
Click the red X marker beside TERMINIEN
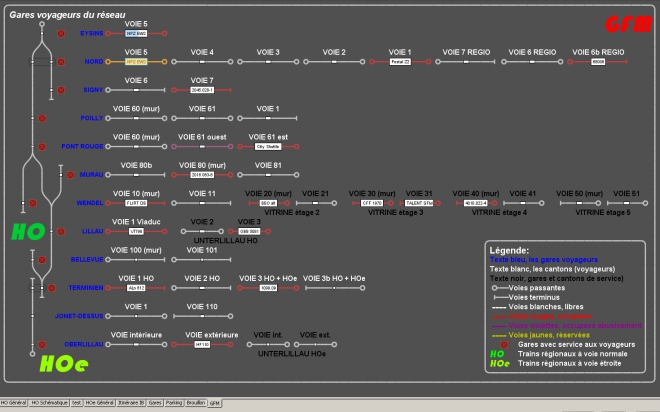pos(51,288)
